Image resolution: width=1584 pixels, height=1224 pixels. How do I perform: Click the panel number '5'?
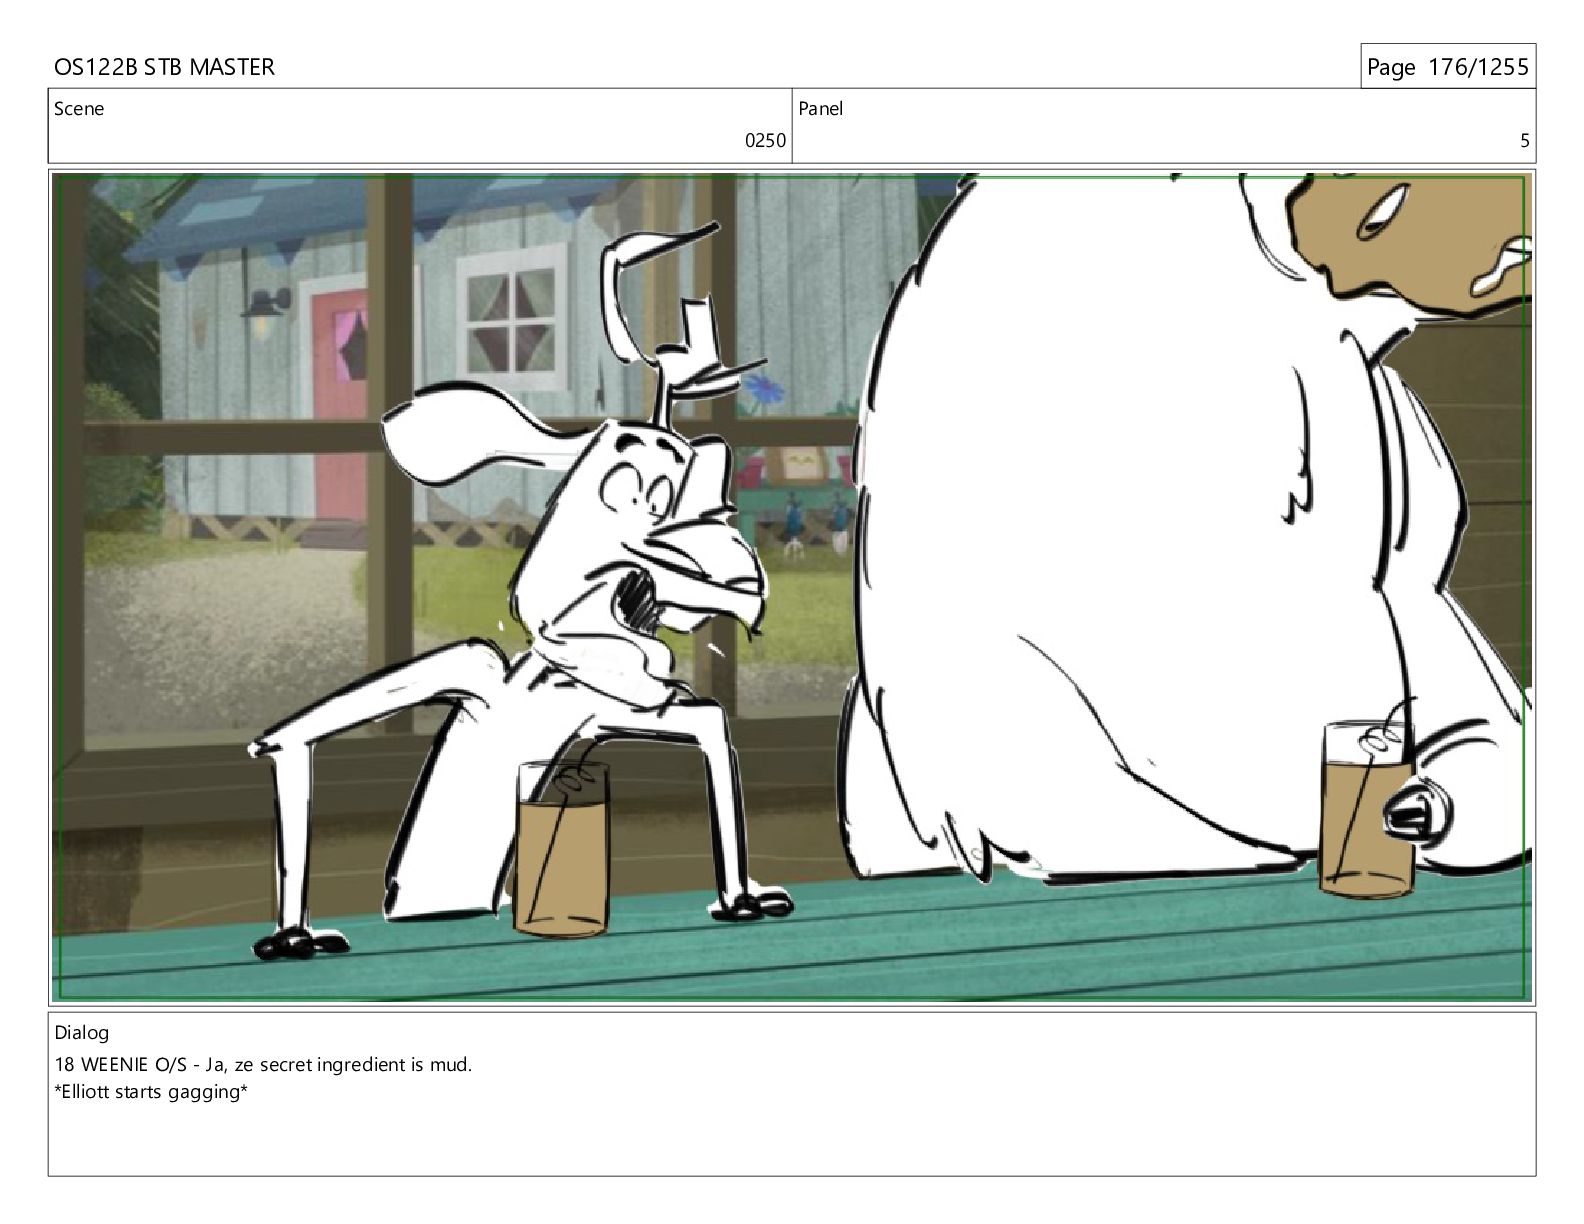click(1525, 141)
